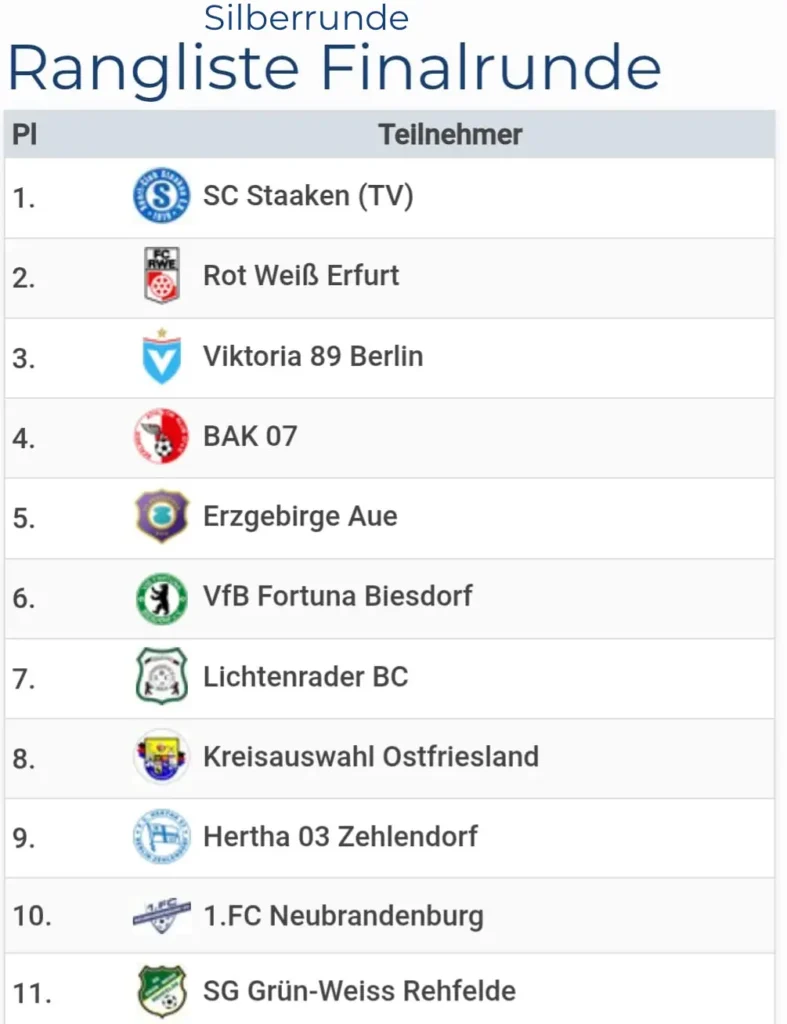The image size is (787, 1024).
Task: Select the Lichtenrader BC green crest
Action: point(161,676)
